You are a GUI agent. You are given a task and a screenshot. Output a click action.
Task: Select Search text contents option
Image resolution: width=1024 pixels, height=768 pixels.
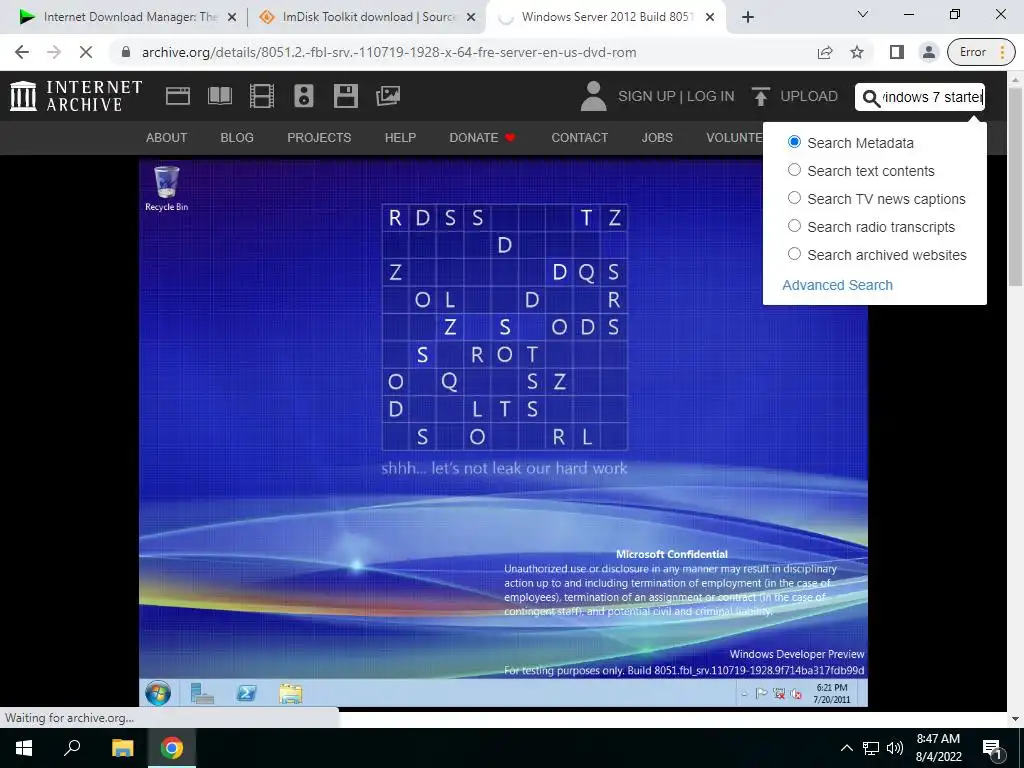coord(794,170)
